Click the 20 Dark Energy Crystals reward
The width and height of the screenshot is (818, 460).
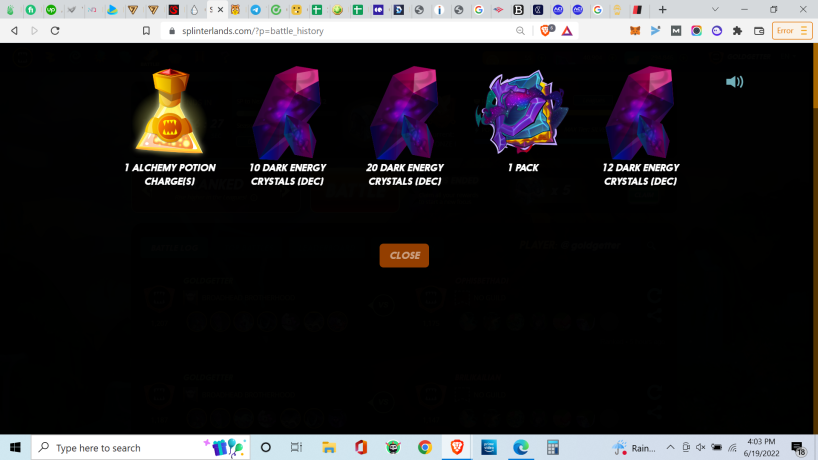coord(405,113)
